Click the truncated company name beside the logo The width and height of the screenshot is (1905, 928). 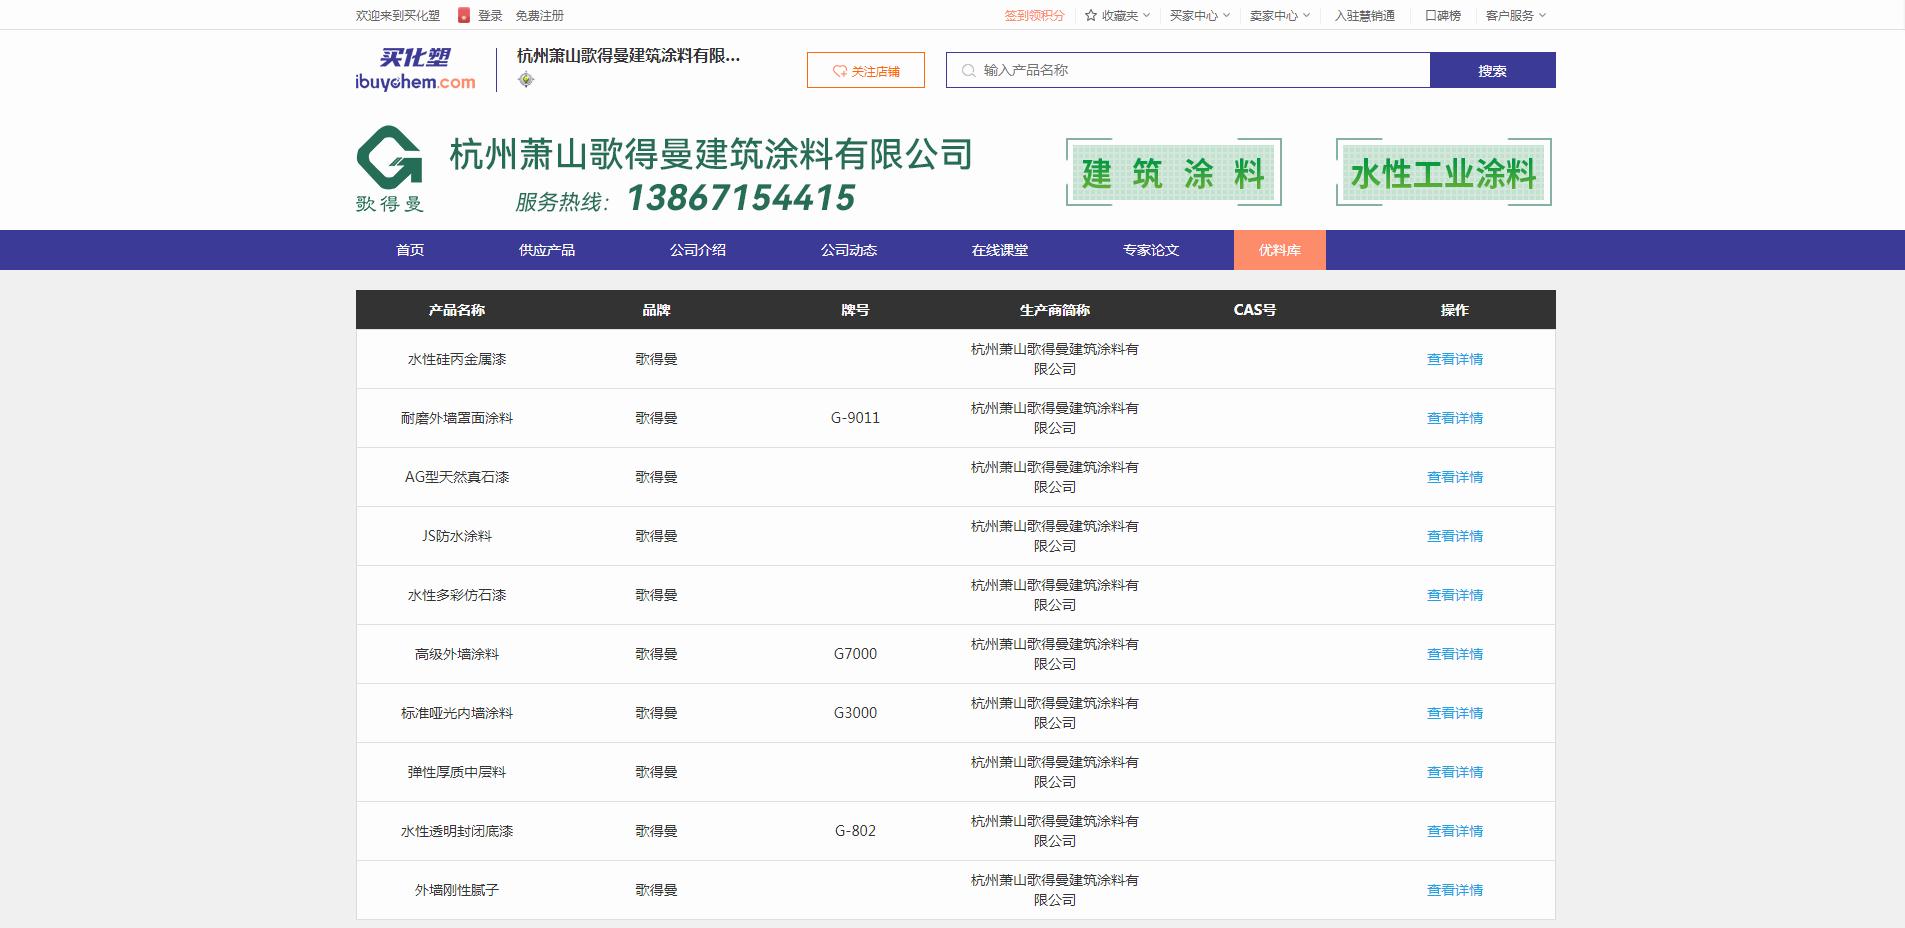click(628, 56)
